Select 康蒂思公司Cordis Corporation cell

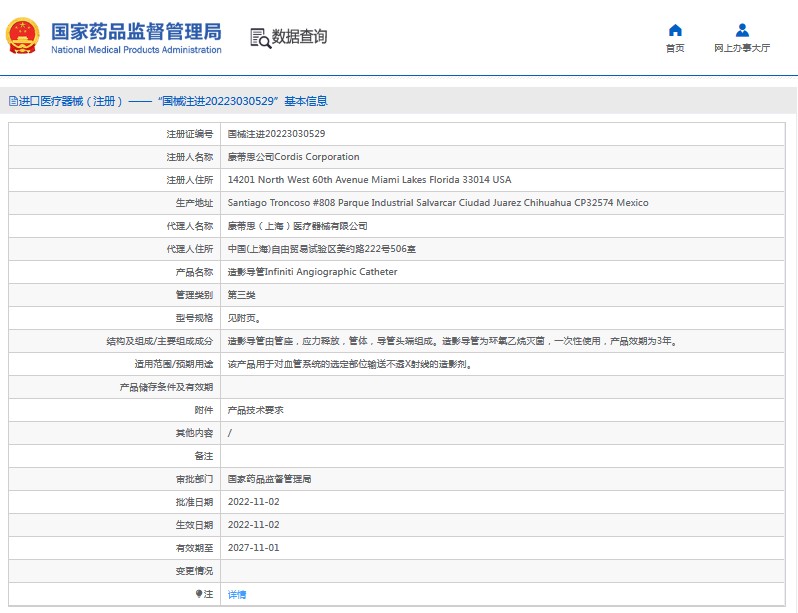click(x=294, y=157)
